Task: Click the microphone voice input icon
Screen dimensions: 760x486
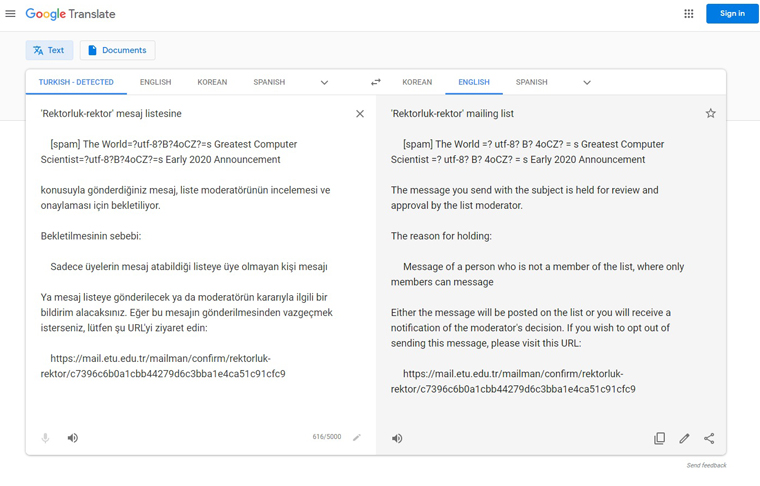Action: coord(45,438)
